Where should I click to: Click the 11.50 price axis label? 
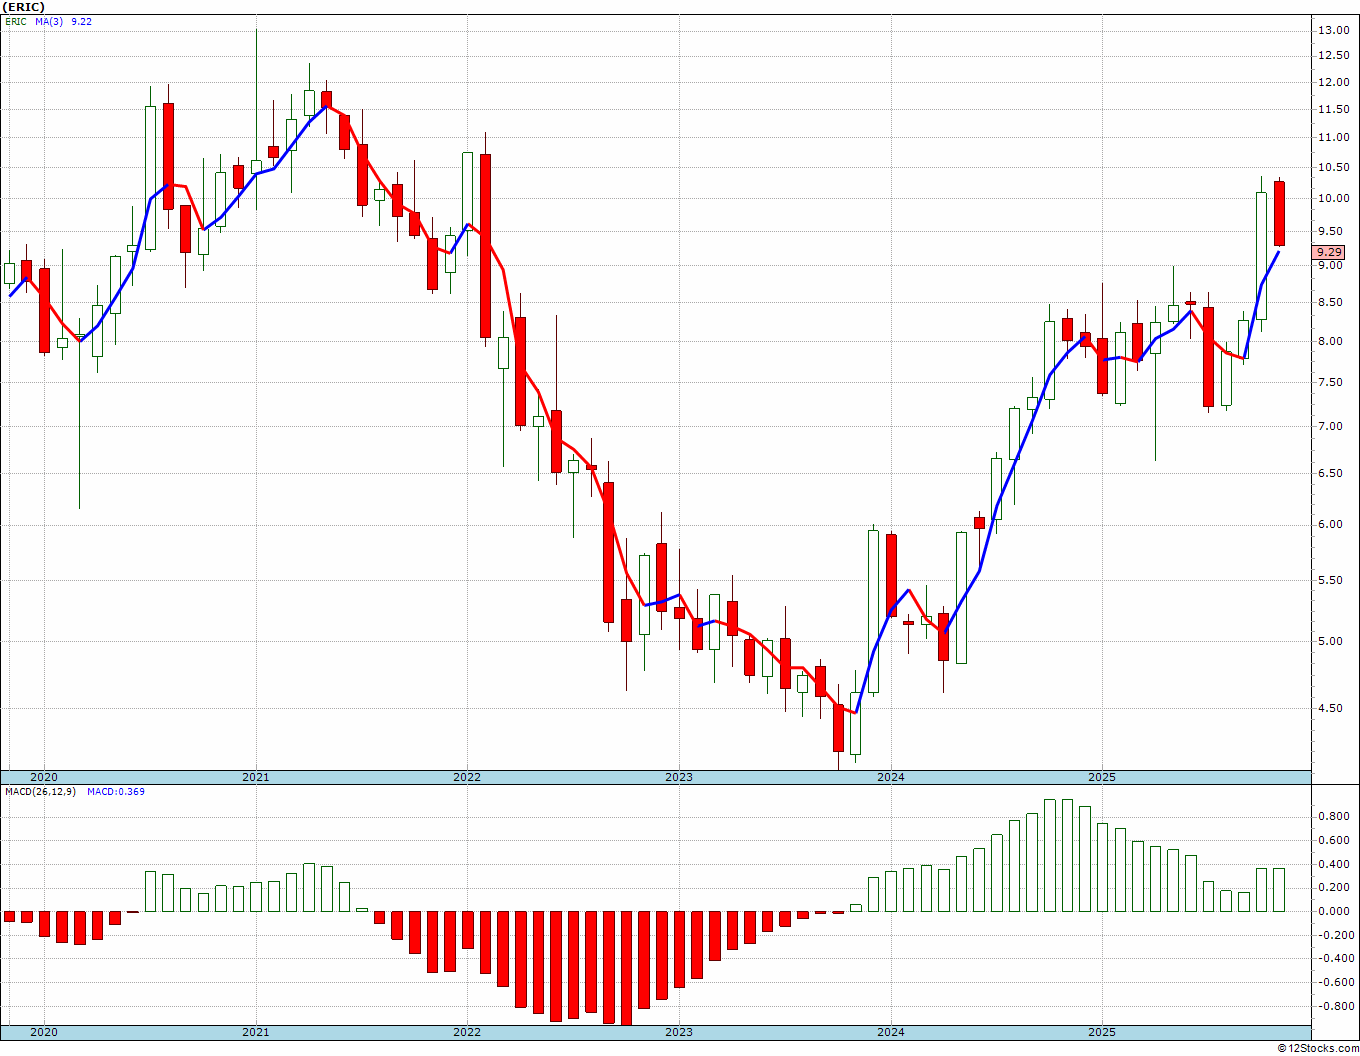(x=1334, y=109)
